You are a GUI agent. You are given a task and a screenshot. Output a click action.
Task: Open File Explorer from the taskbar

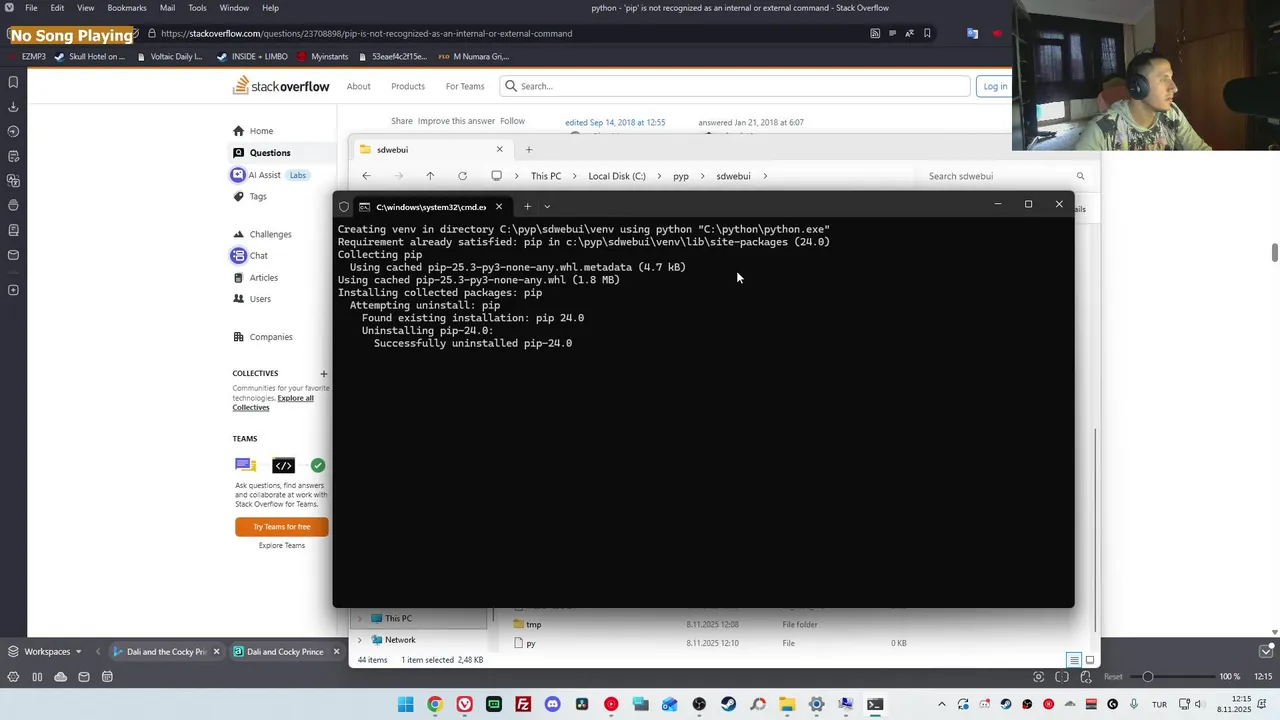point(787,704)
